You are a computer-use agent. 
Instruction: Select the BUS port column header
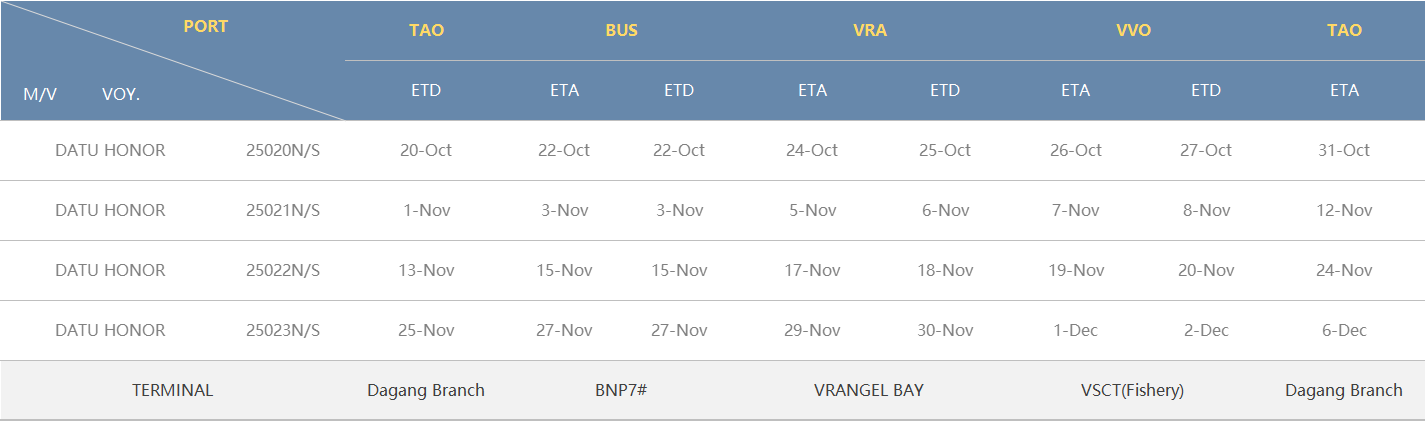click(x=621, y=30)
